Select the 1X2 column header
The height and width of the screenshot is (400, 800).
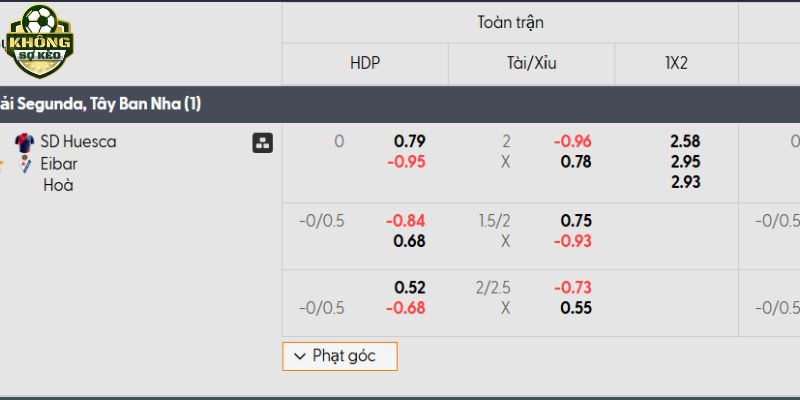pos(677,63)
